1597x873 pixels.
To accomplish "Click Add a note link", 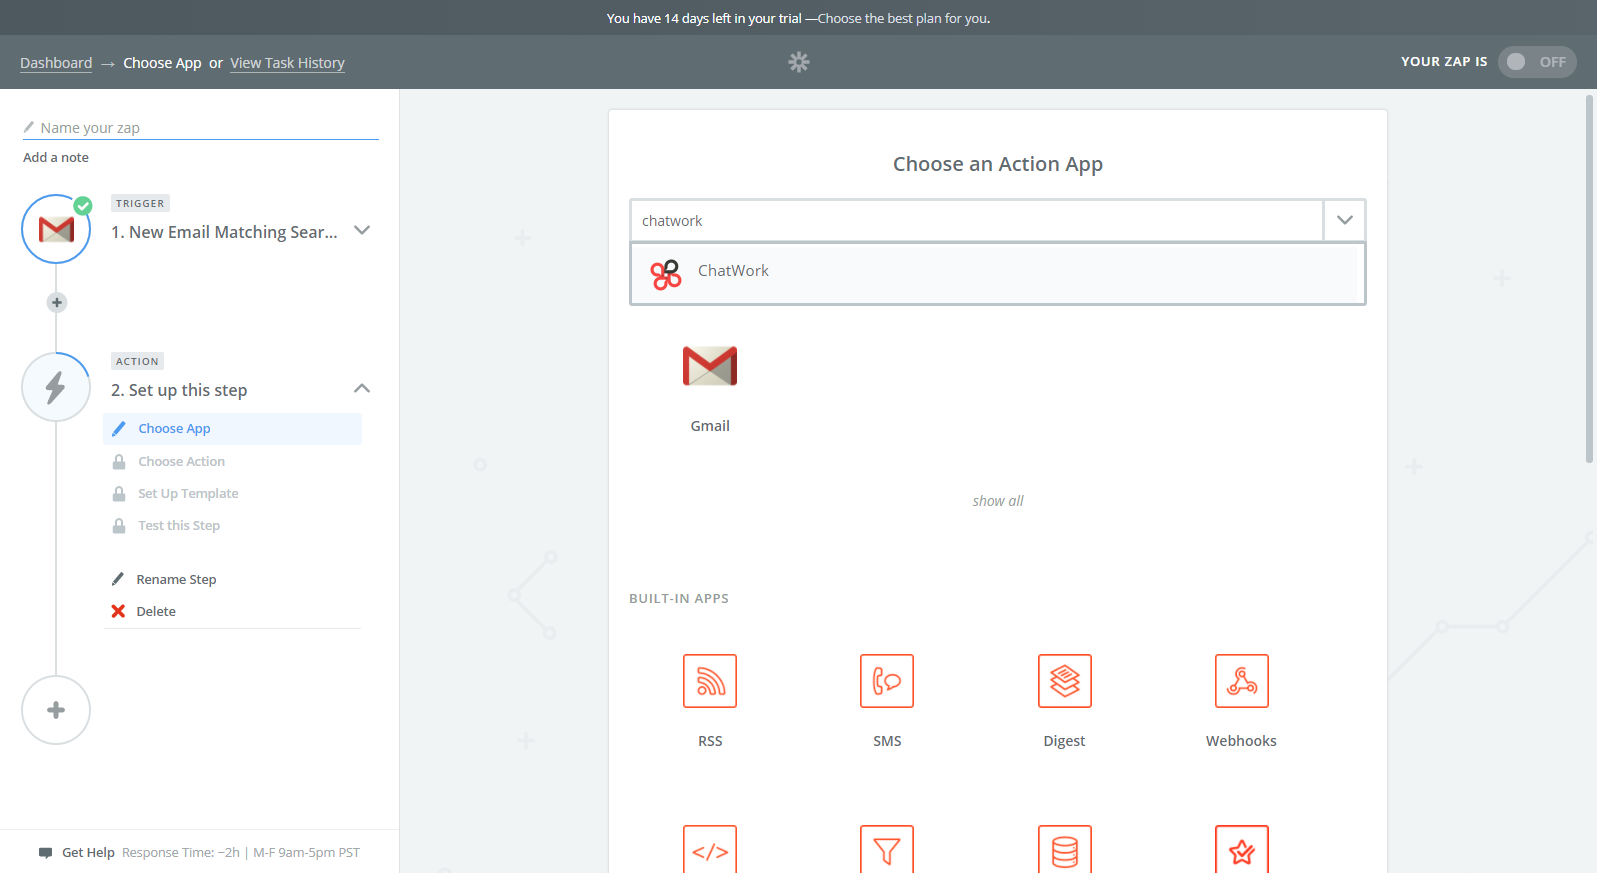I will click(x=56, y=157).
